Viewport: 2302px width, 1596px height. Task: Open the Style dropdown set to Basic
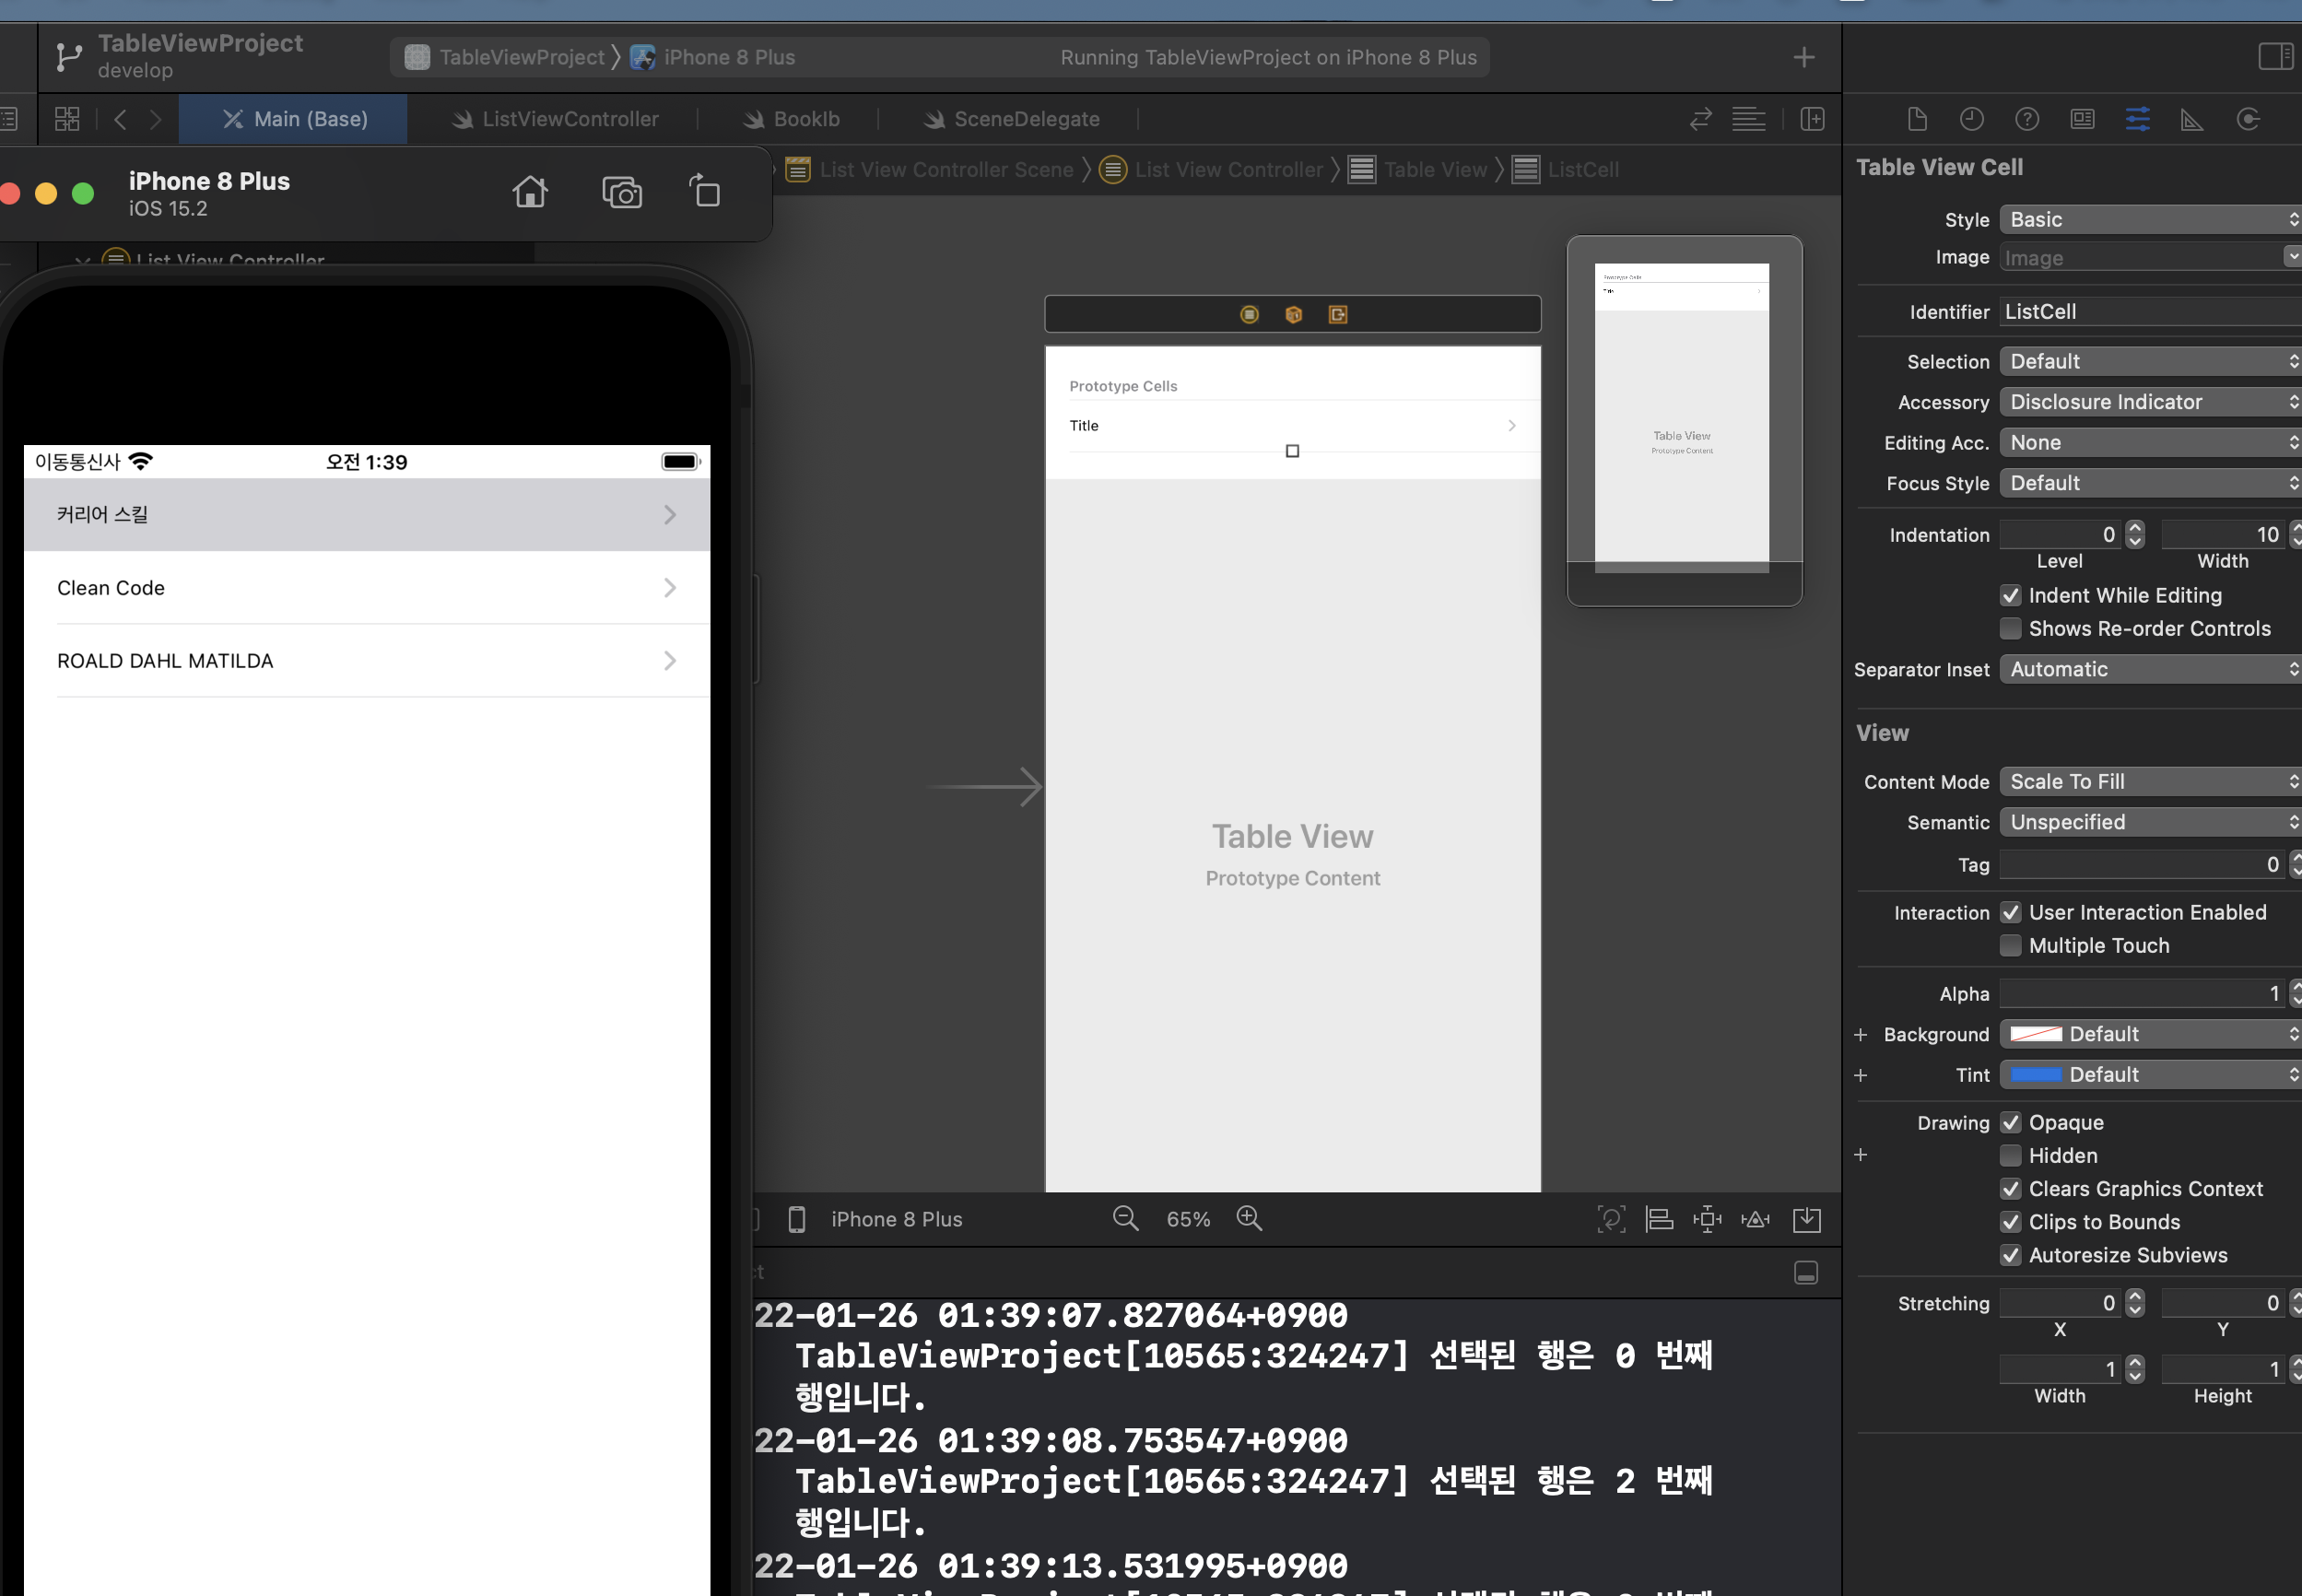[2150, 220]
